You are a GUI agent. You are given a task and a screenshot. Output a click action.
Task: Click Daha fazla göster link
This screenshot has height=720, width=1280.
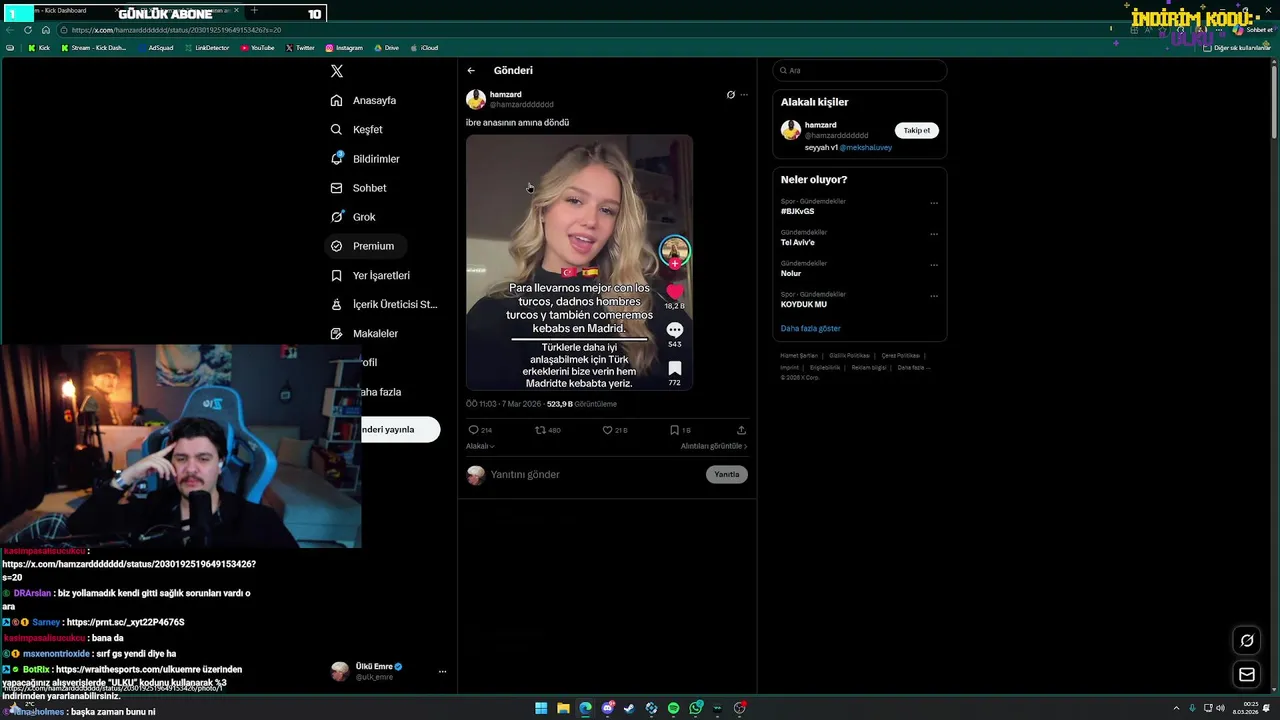[811, 328]
